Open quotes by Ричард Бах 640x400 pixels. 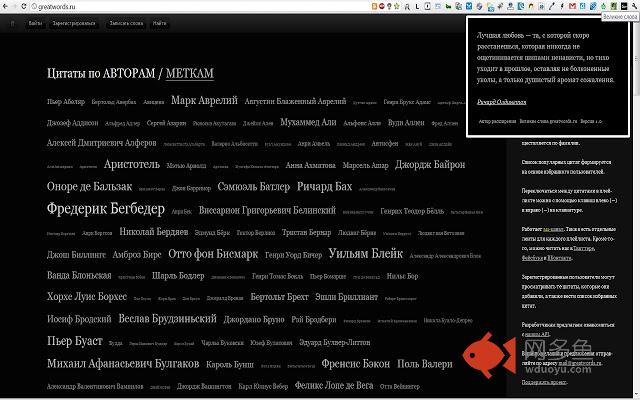pyautogui.click(x=324, y=187)
